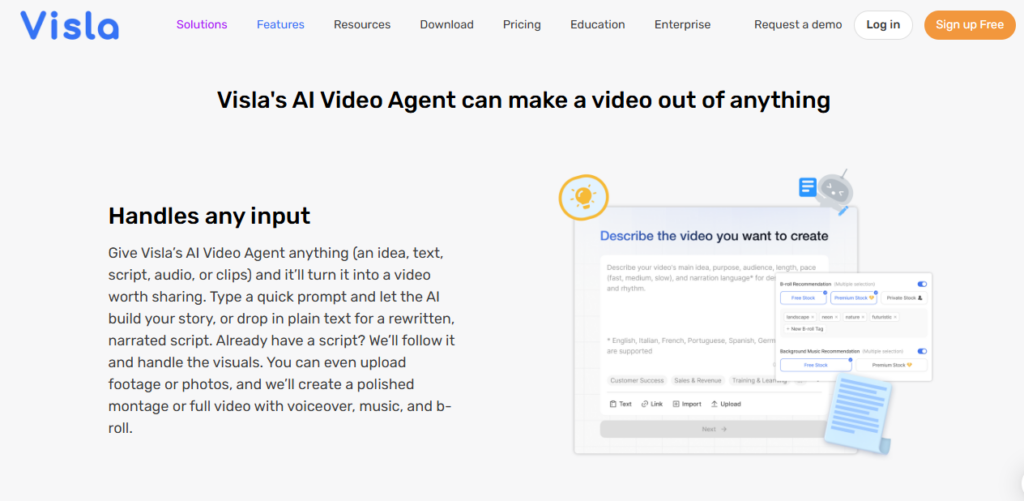Click the Request a demo link
The height and width of the screenshot is (501, 1024).
coord(798,25)
